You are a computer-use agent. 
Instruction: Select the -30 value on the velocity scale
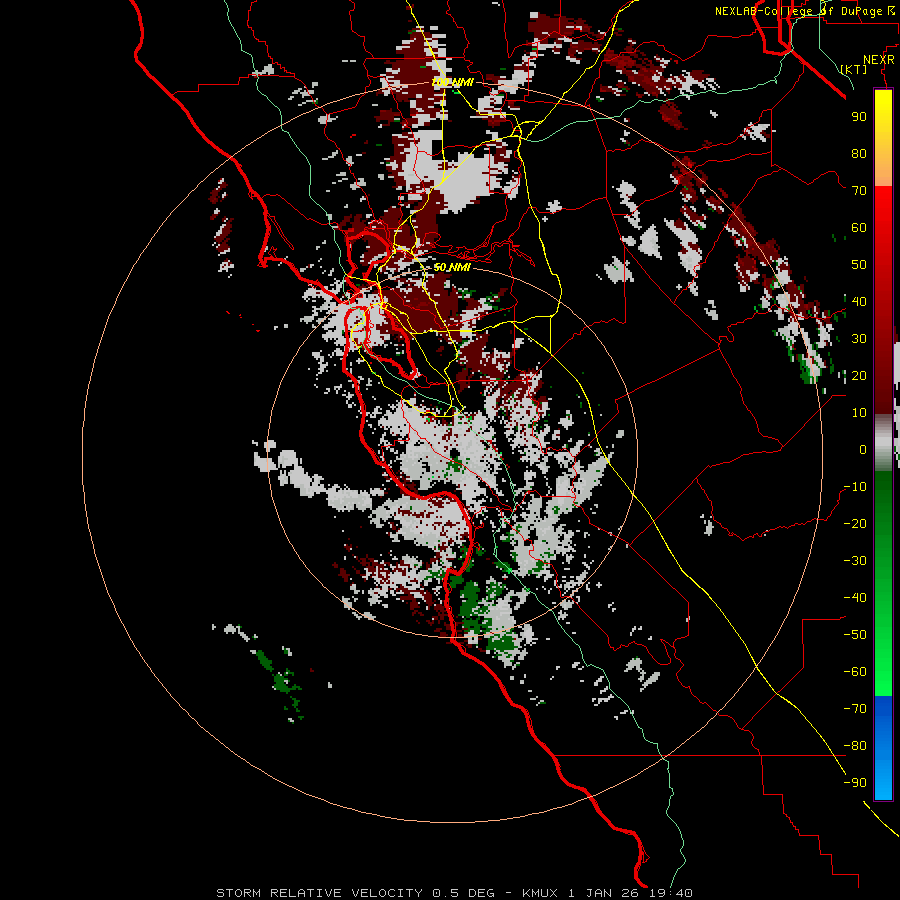click(855, 560)
